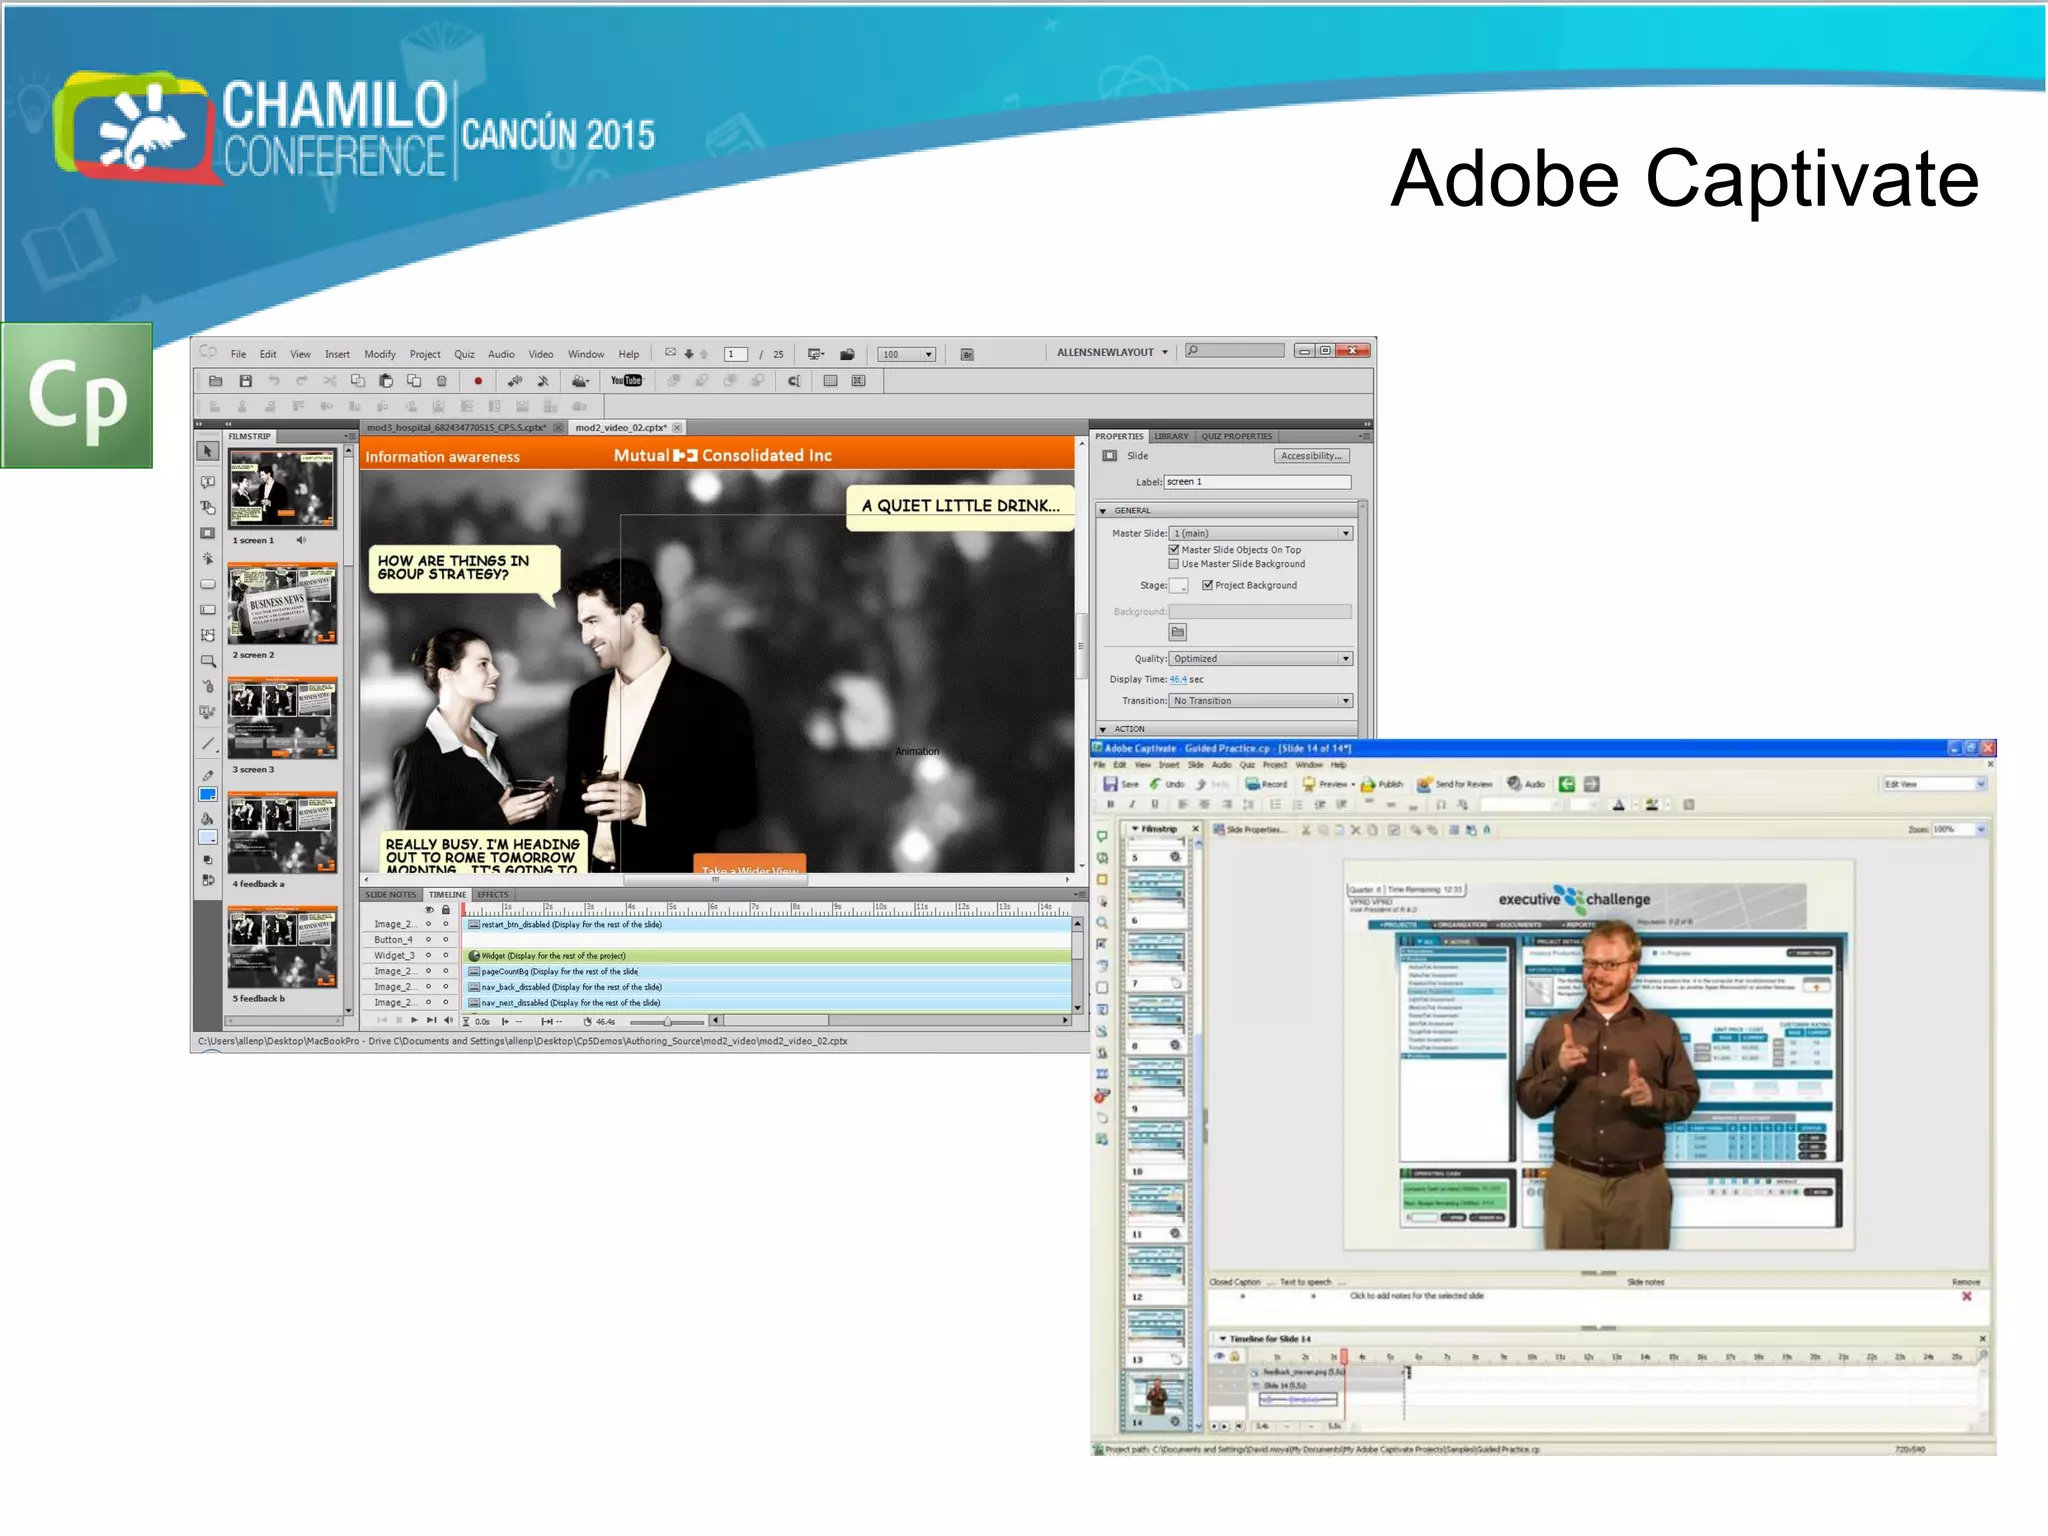Click the speaker icon beside thumbnail 1 screen 1

pyautogui.click(x=301, y=540)
